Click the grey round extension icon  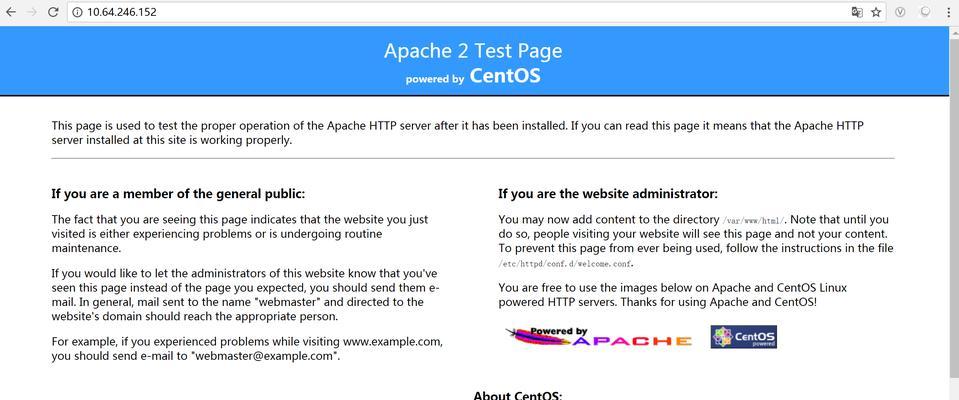click(925, 12)
